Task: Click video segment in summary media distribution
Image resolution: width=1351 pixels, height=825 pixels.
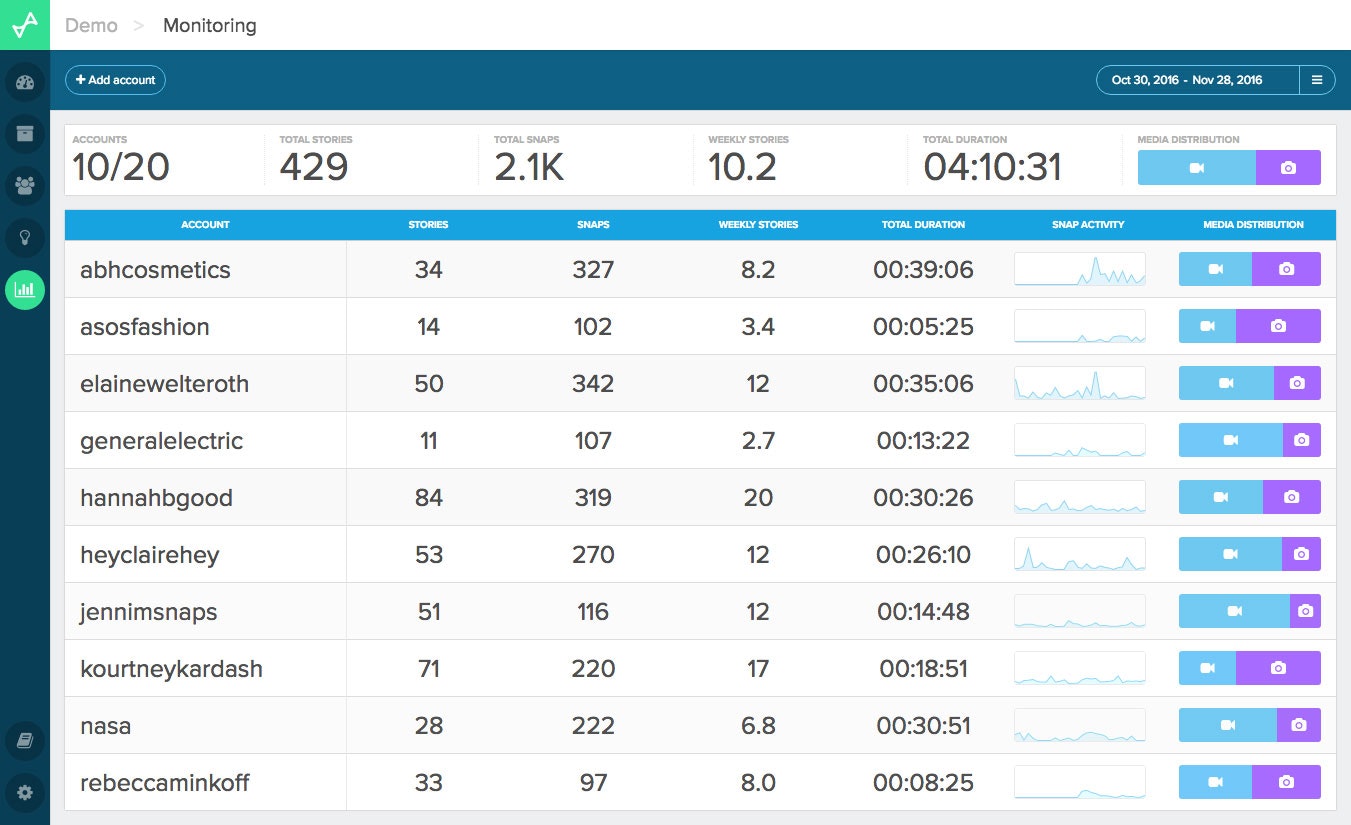Action: 1197,168
